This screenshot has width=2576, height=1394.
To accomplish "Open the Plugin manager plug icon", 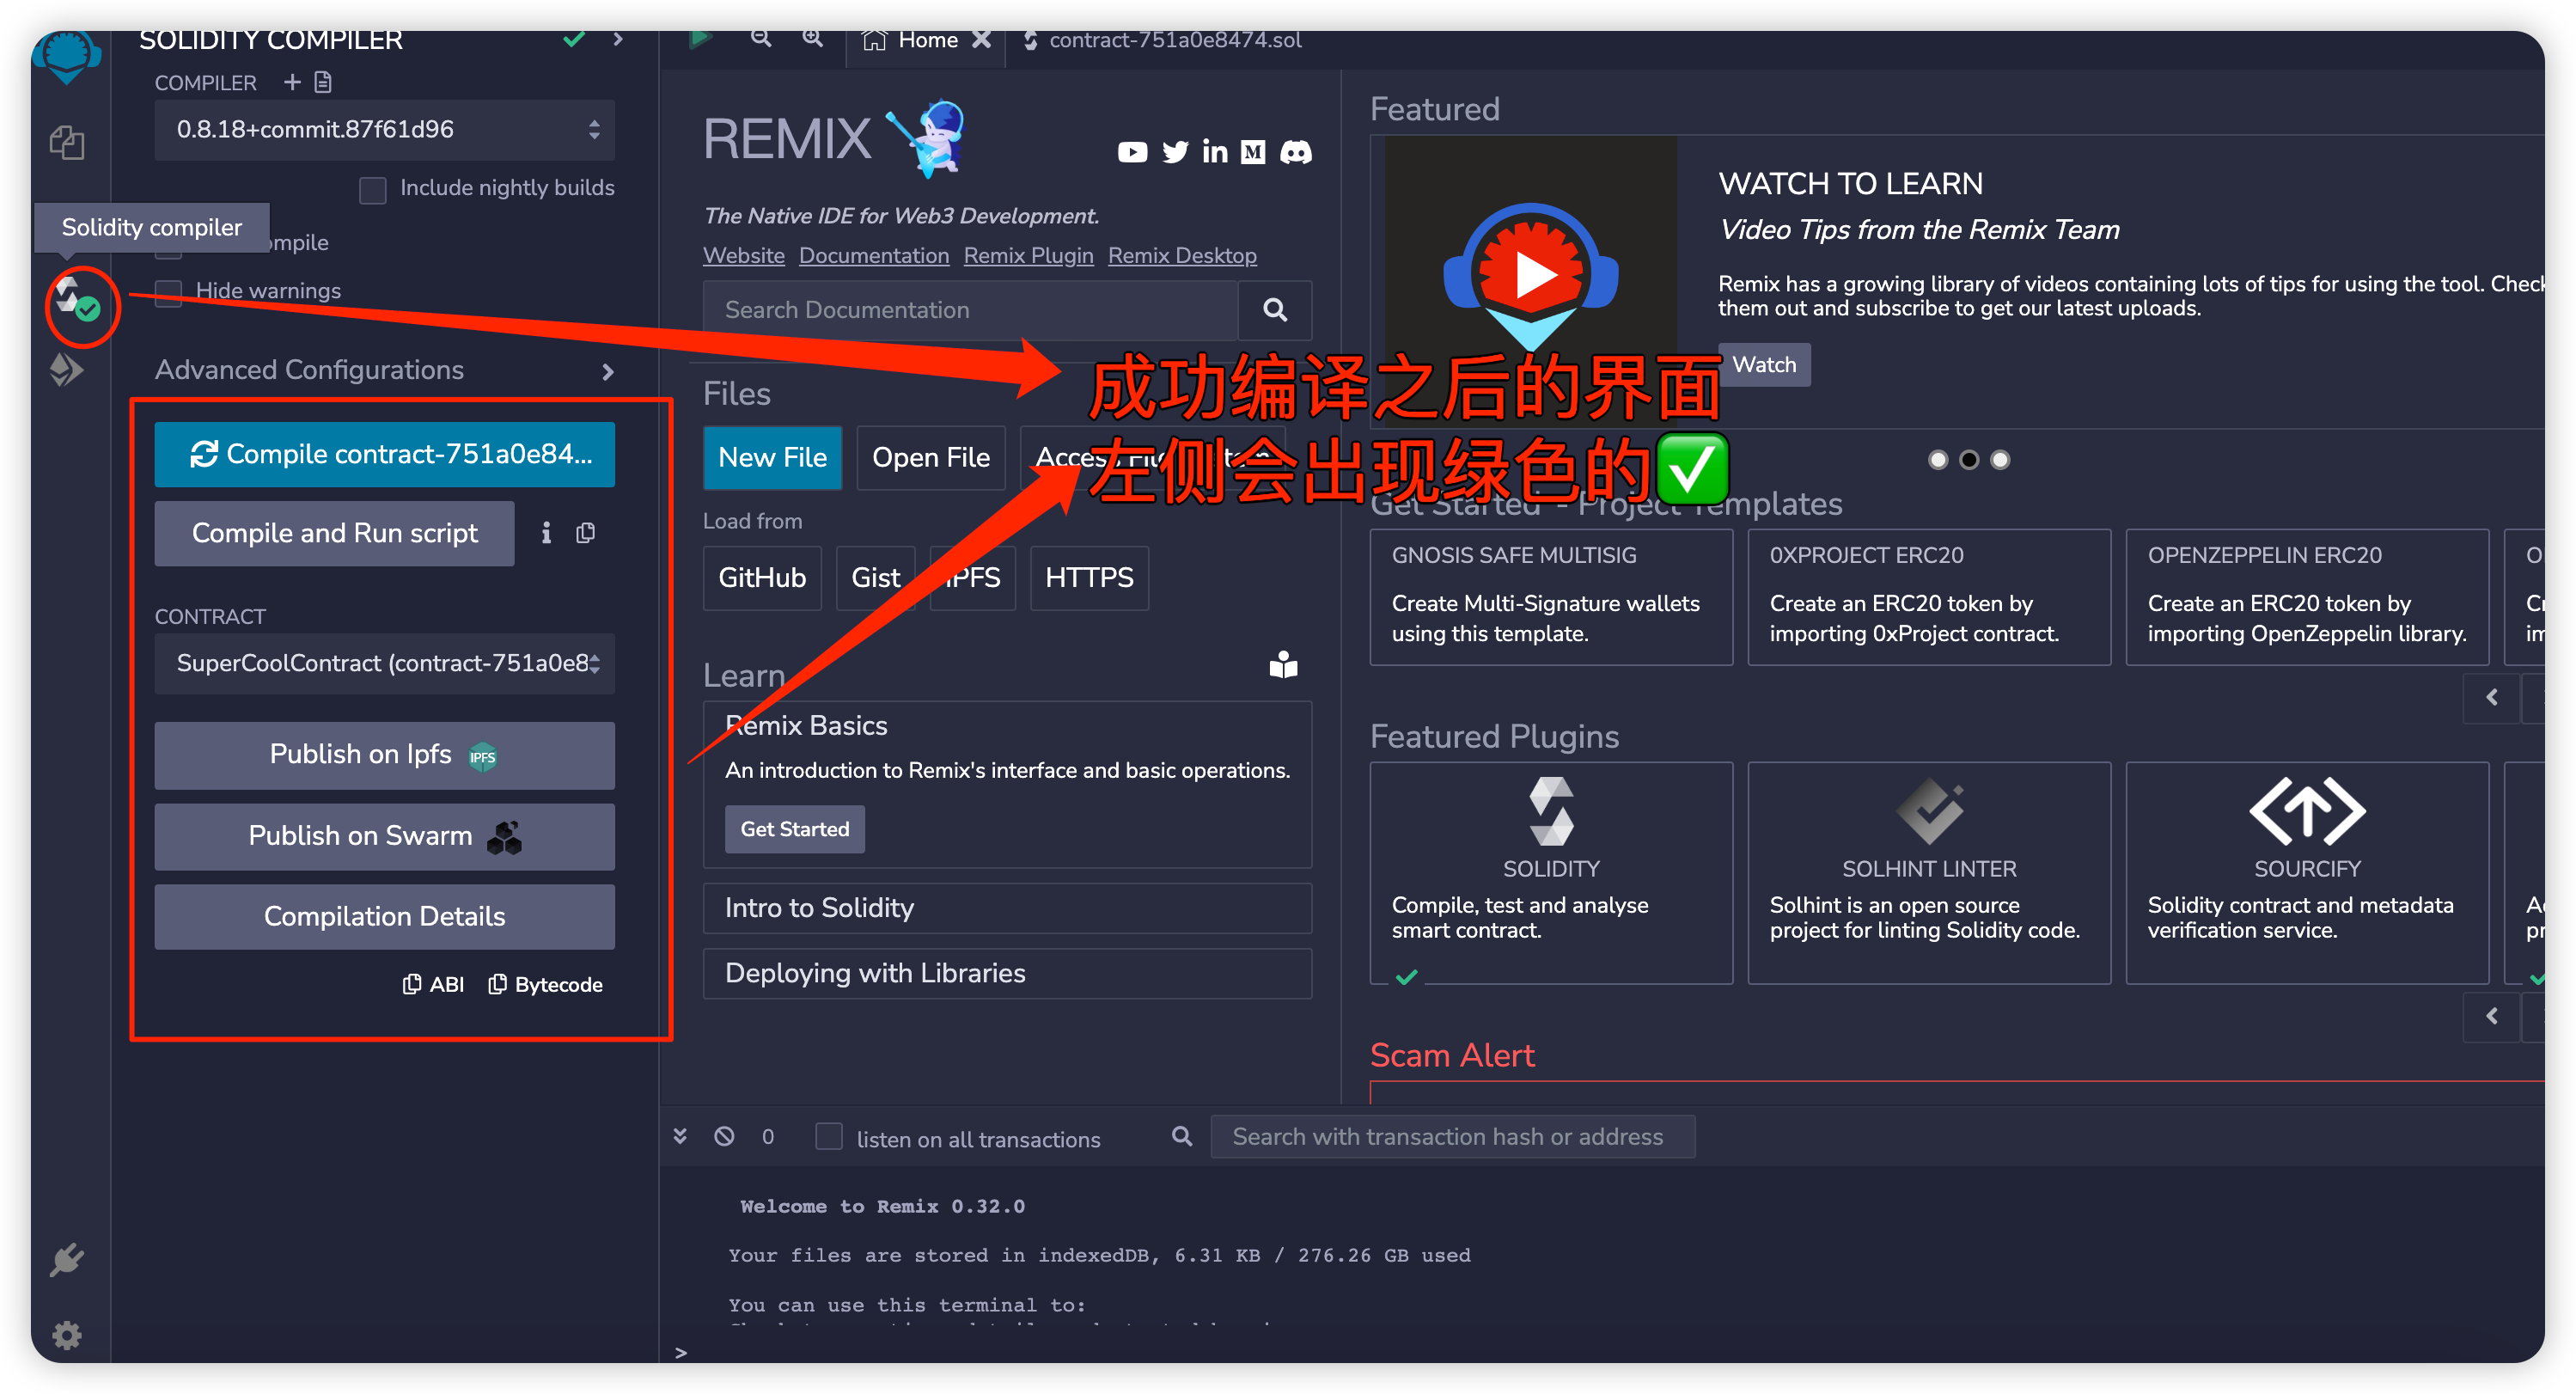I will click(x=67, y=1259).
